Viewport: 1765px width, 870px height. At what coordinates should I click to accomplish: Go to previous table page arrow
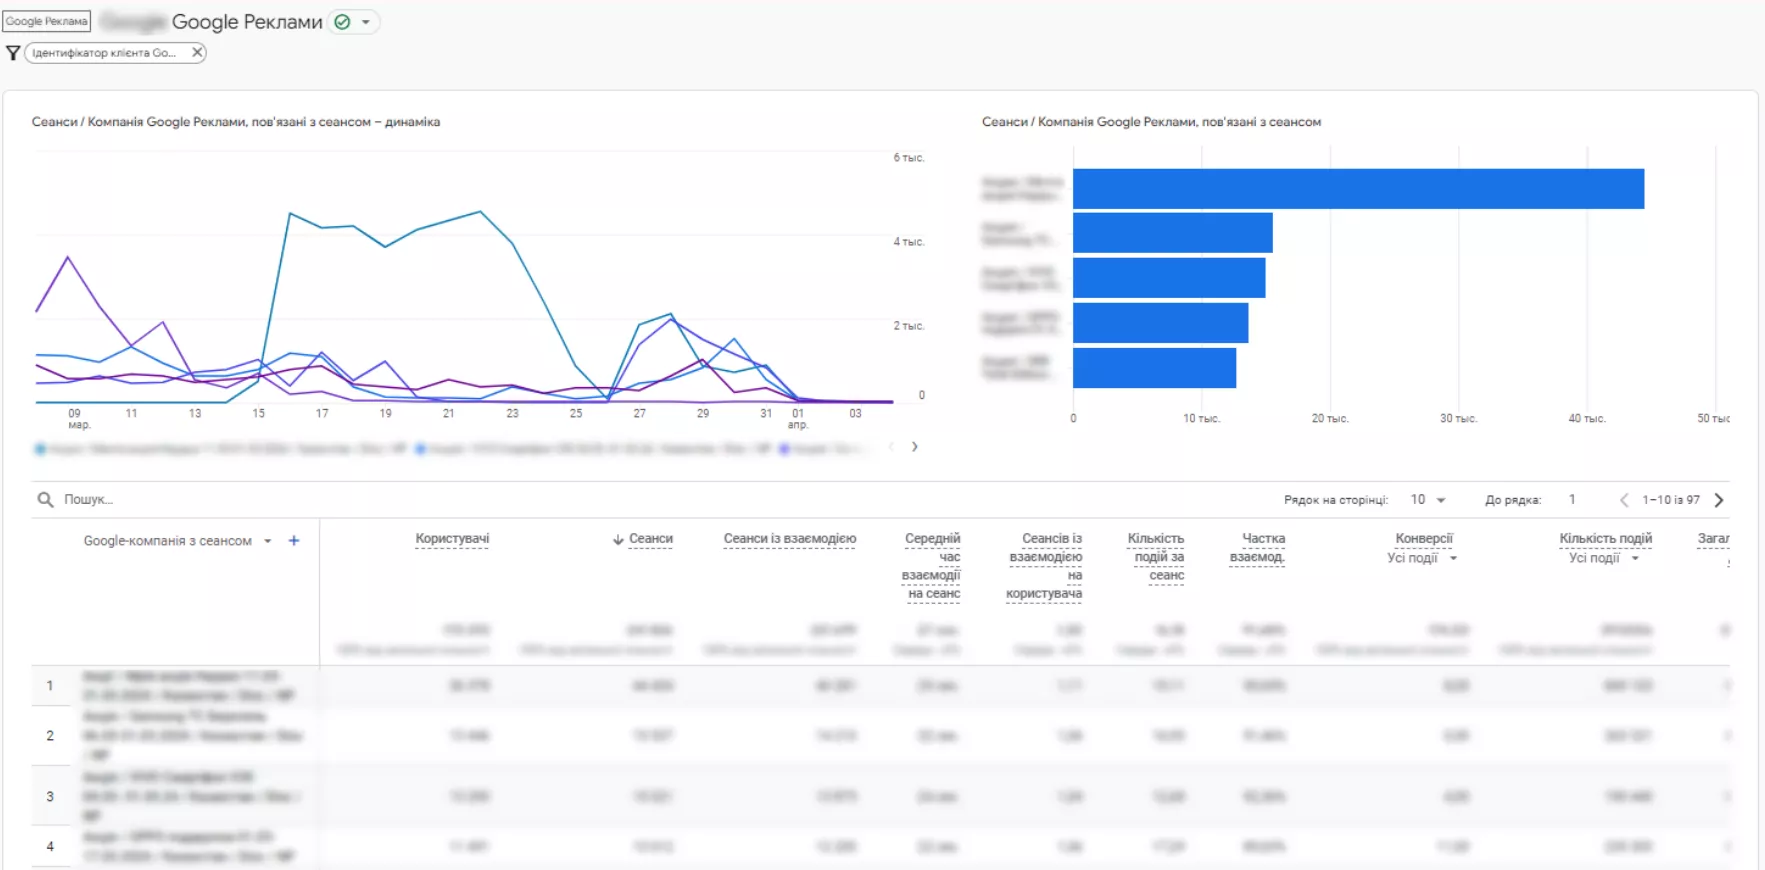click(1623, 500)
